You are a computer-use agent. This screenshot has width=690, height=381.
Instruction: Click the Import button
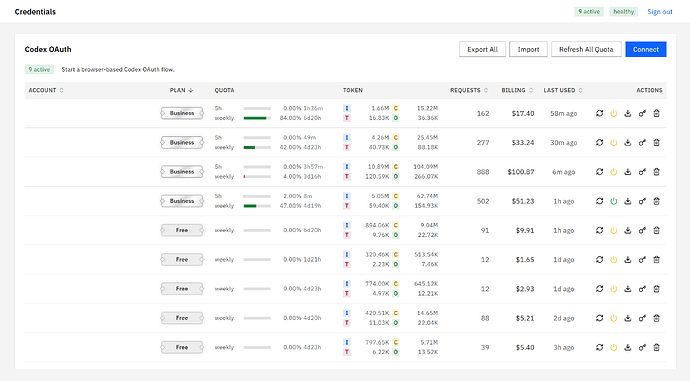tap(528, 49)
